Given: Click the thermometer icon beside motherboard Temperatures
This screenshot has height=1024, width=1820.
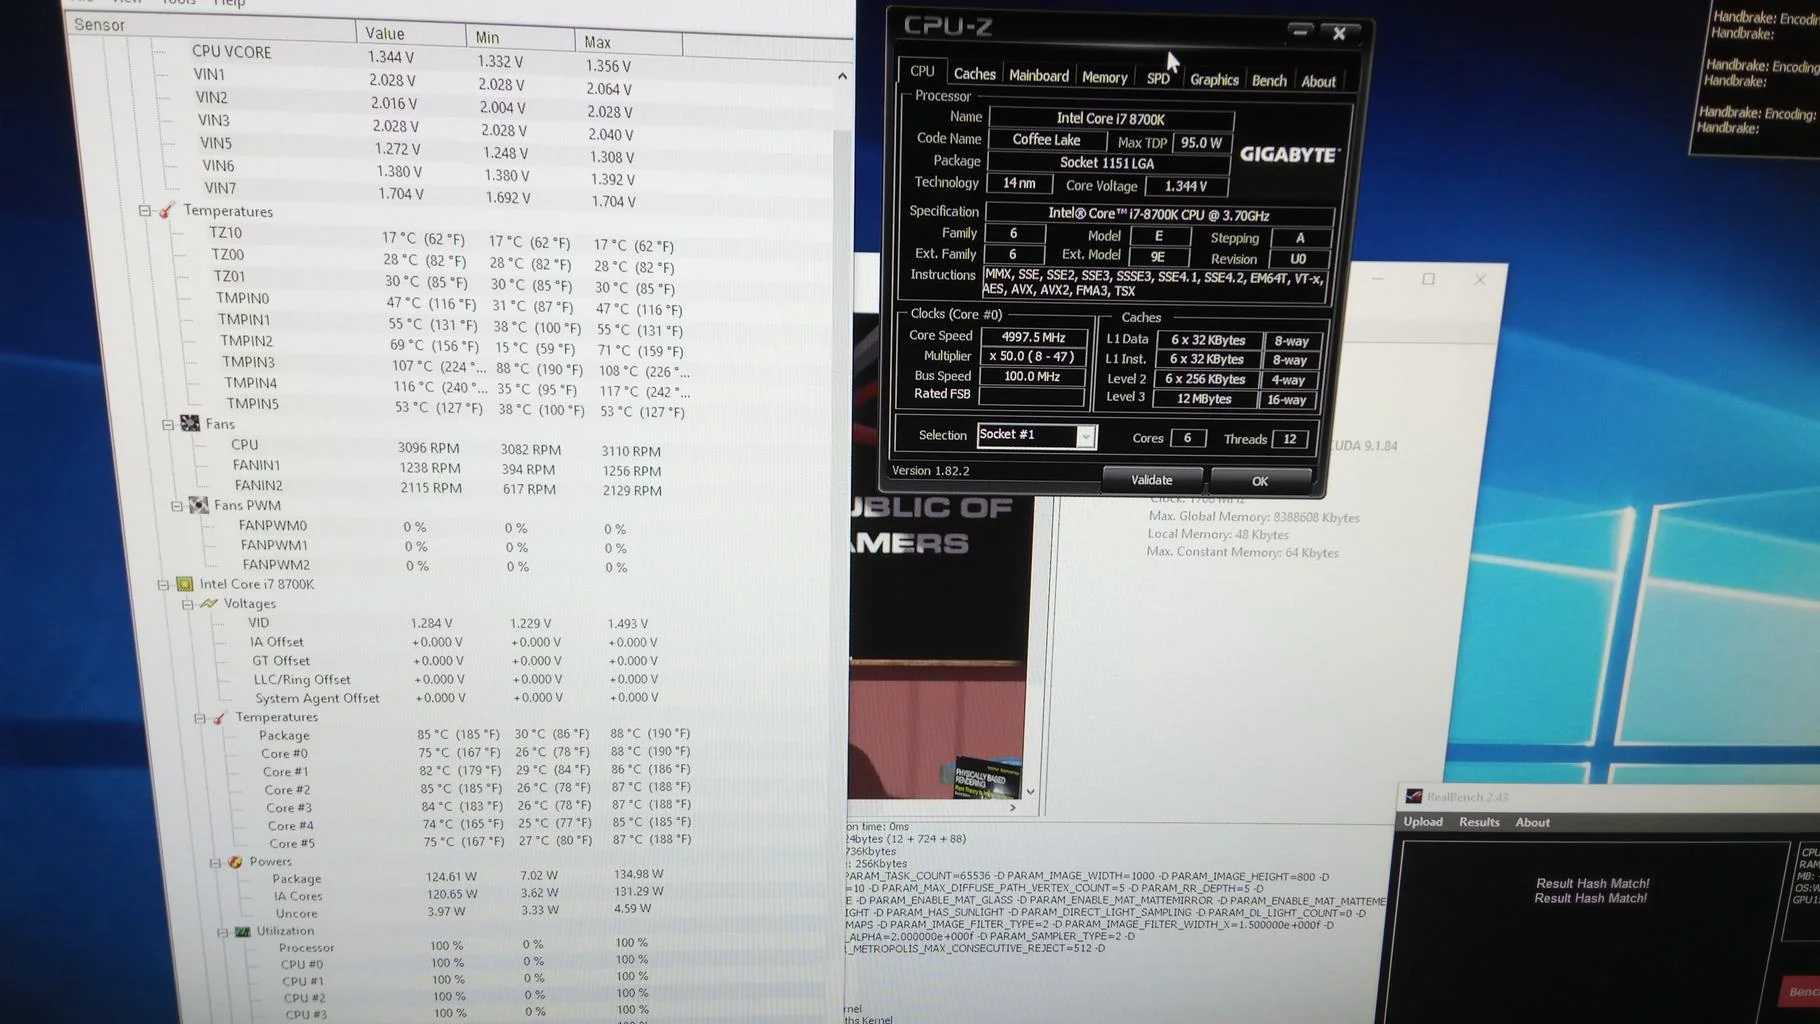Looking at the screenshot, I should 166,210.
